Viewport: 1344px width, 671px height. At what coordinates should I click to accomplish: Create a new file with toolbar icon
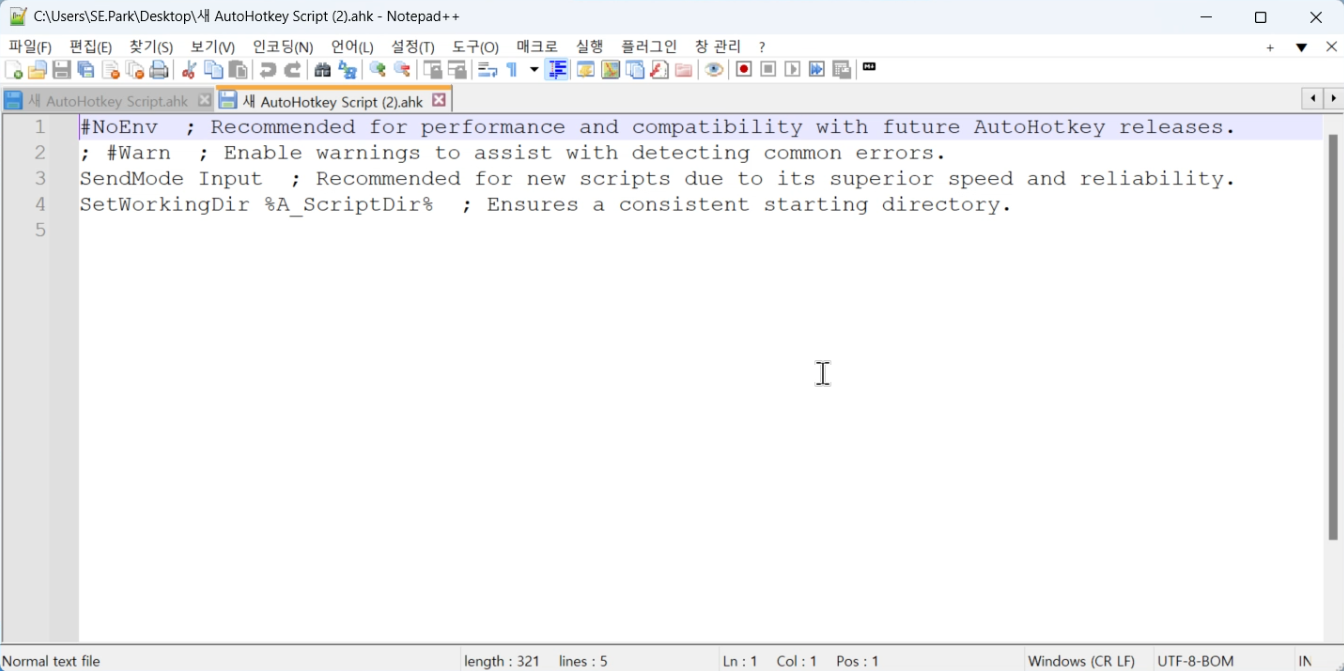(14, 70)
